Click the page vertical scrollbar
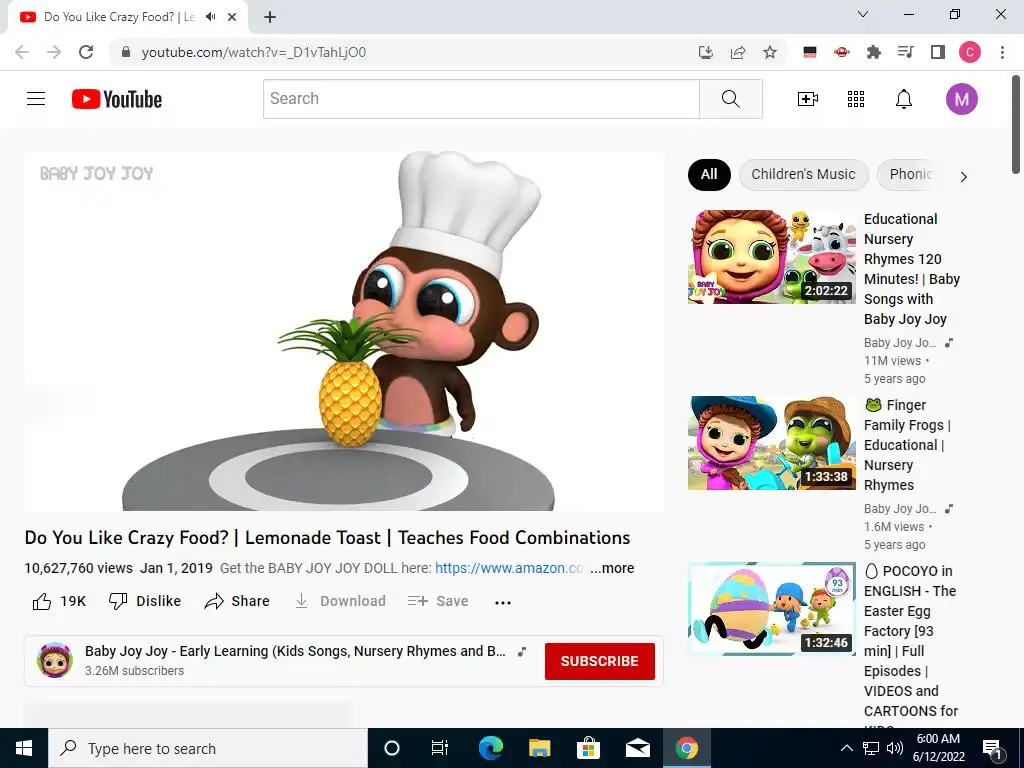 coord(1016,125)
